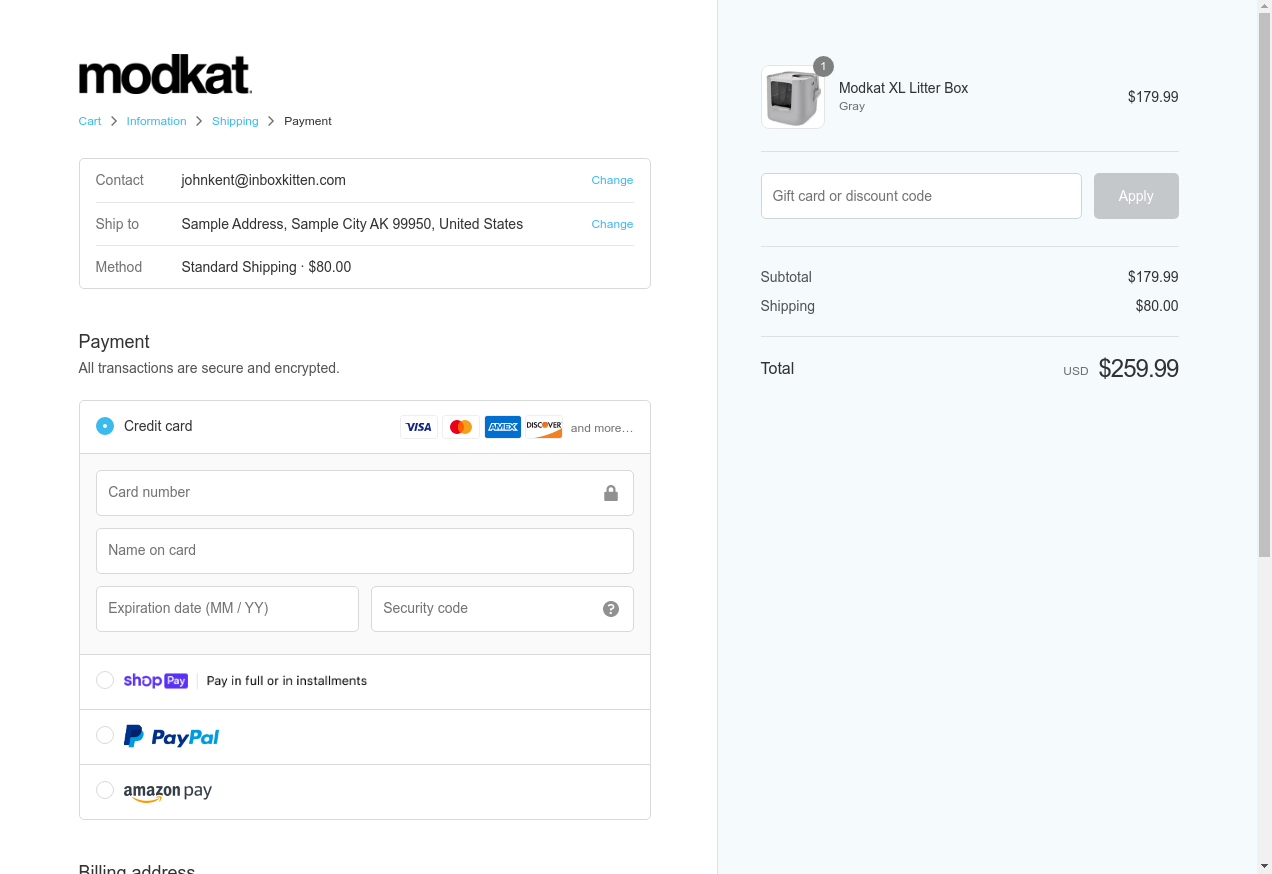Click the Visa card icon
This screenshot has height=874, width=1272.
tap(419, 427)
